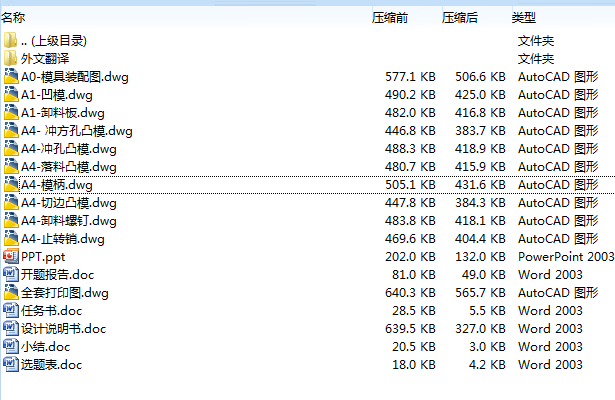Click the 202.0 KB size value
The image size is (615, 400).
410,256
